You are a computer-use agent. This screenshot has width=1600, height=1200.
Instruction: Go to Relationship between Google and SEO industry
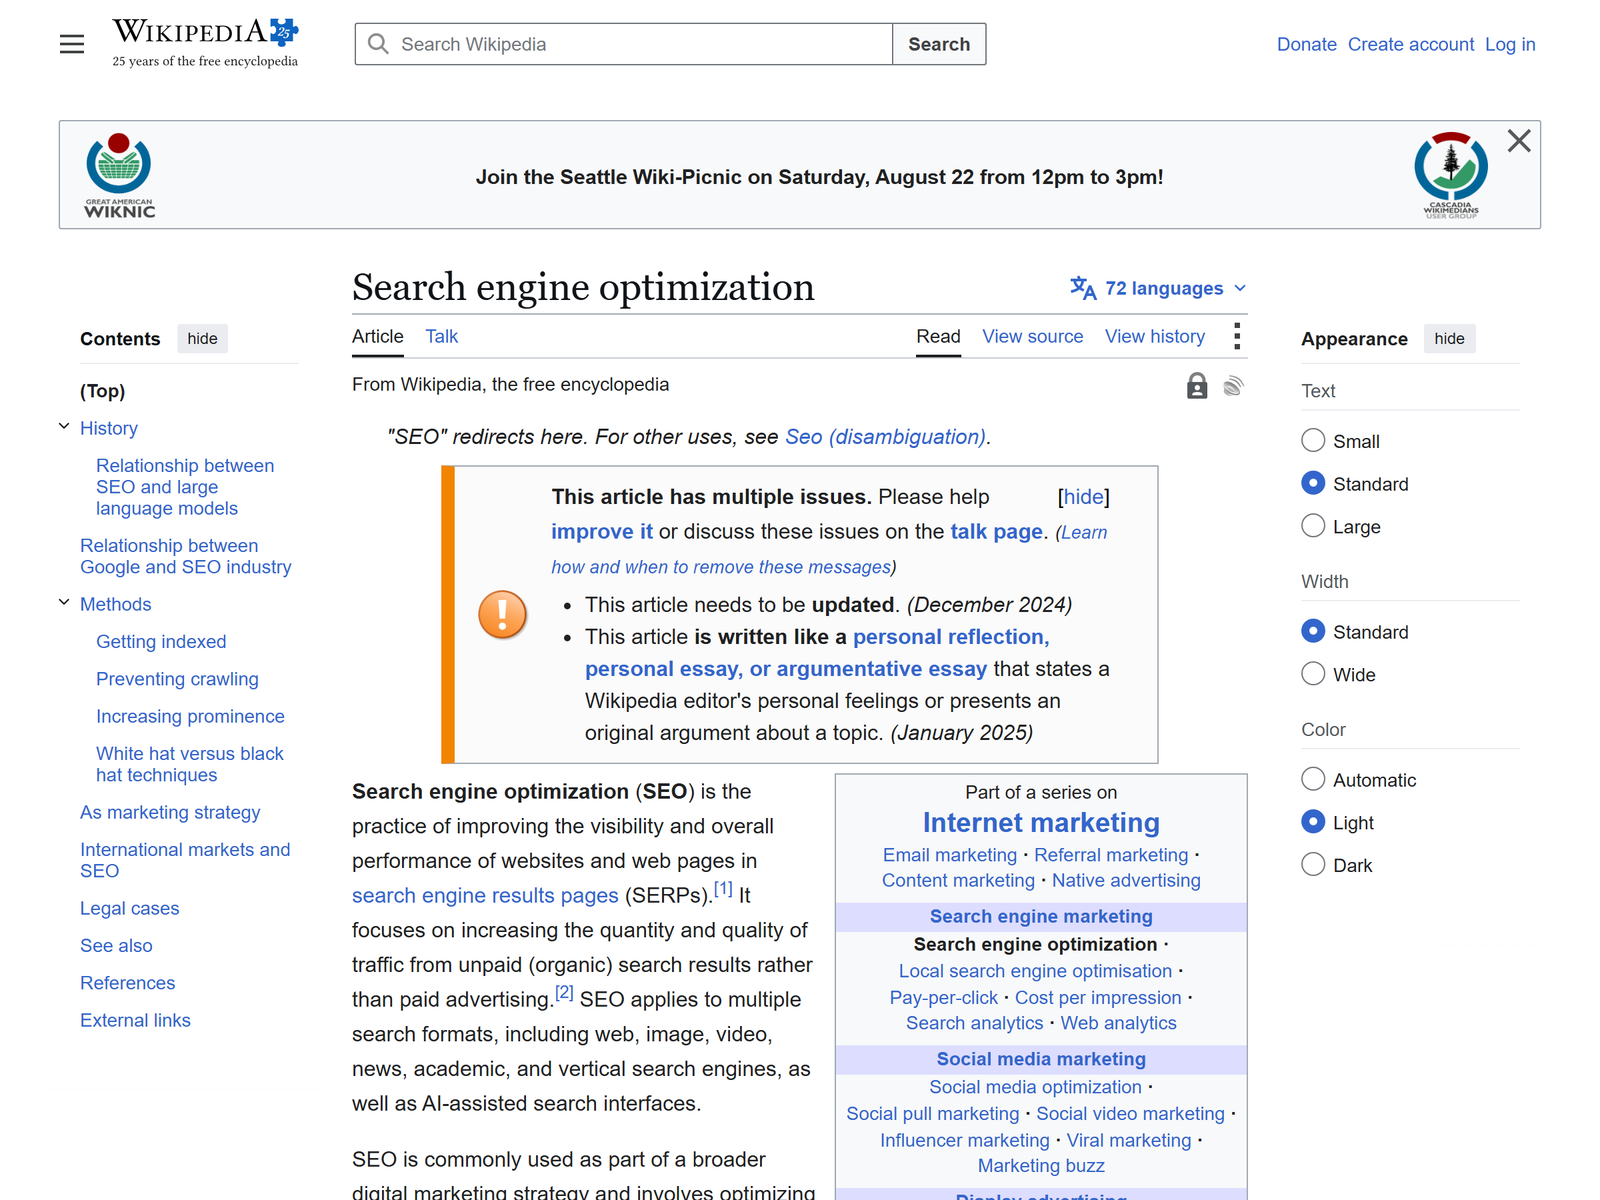point(186,556)
